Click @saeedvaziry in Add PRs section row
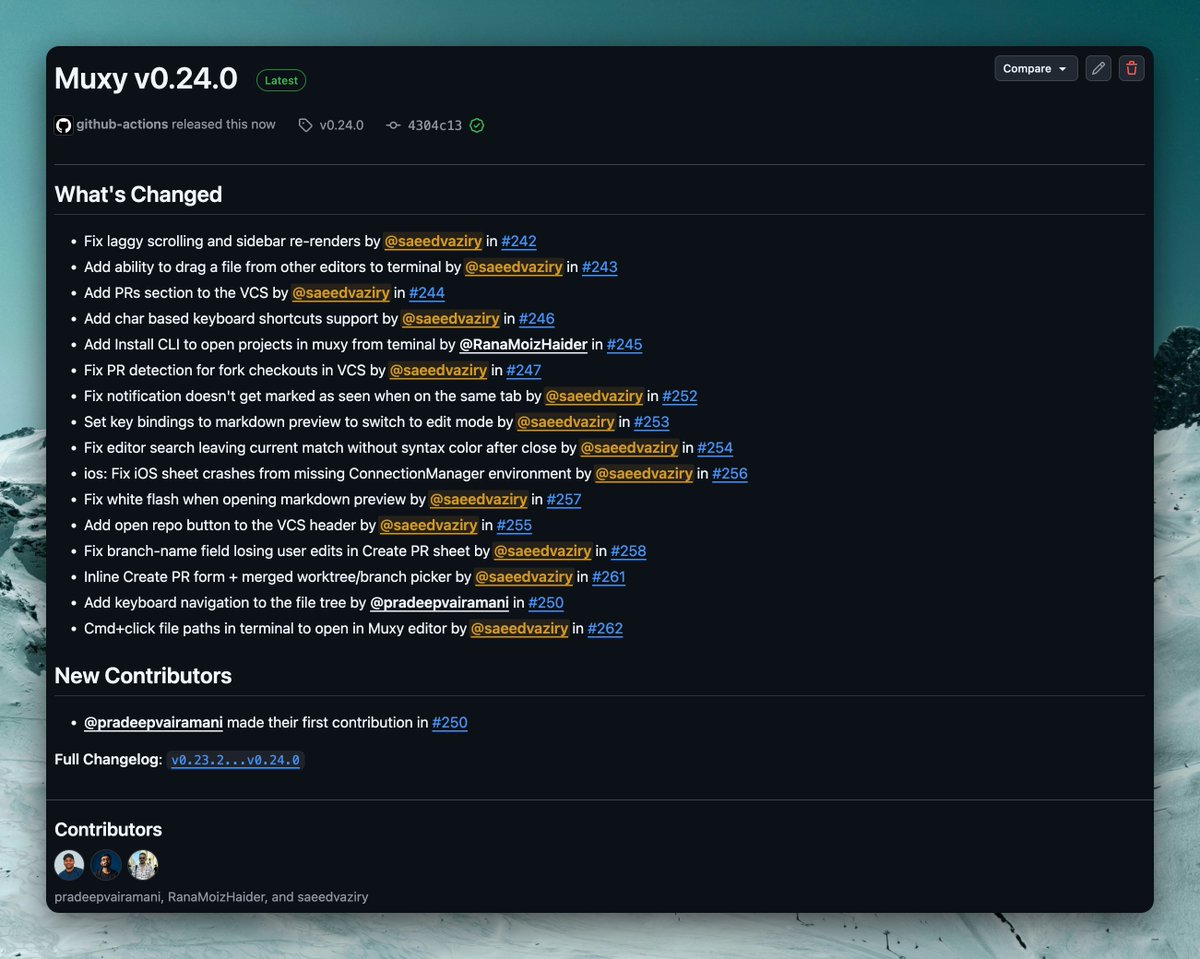This screenshot has height=959, width=1200. (x=341, y=293)
